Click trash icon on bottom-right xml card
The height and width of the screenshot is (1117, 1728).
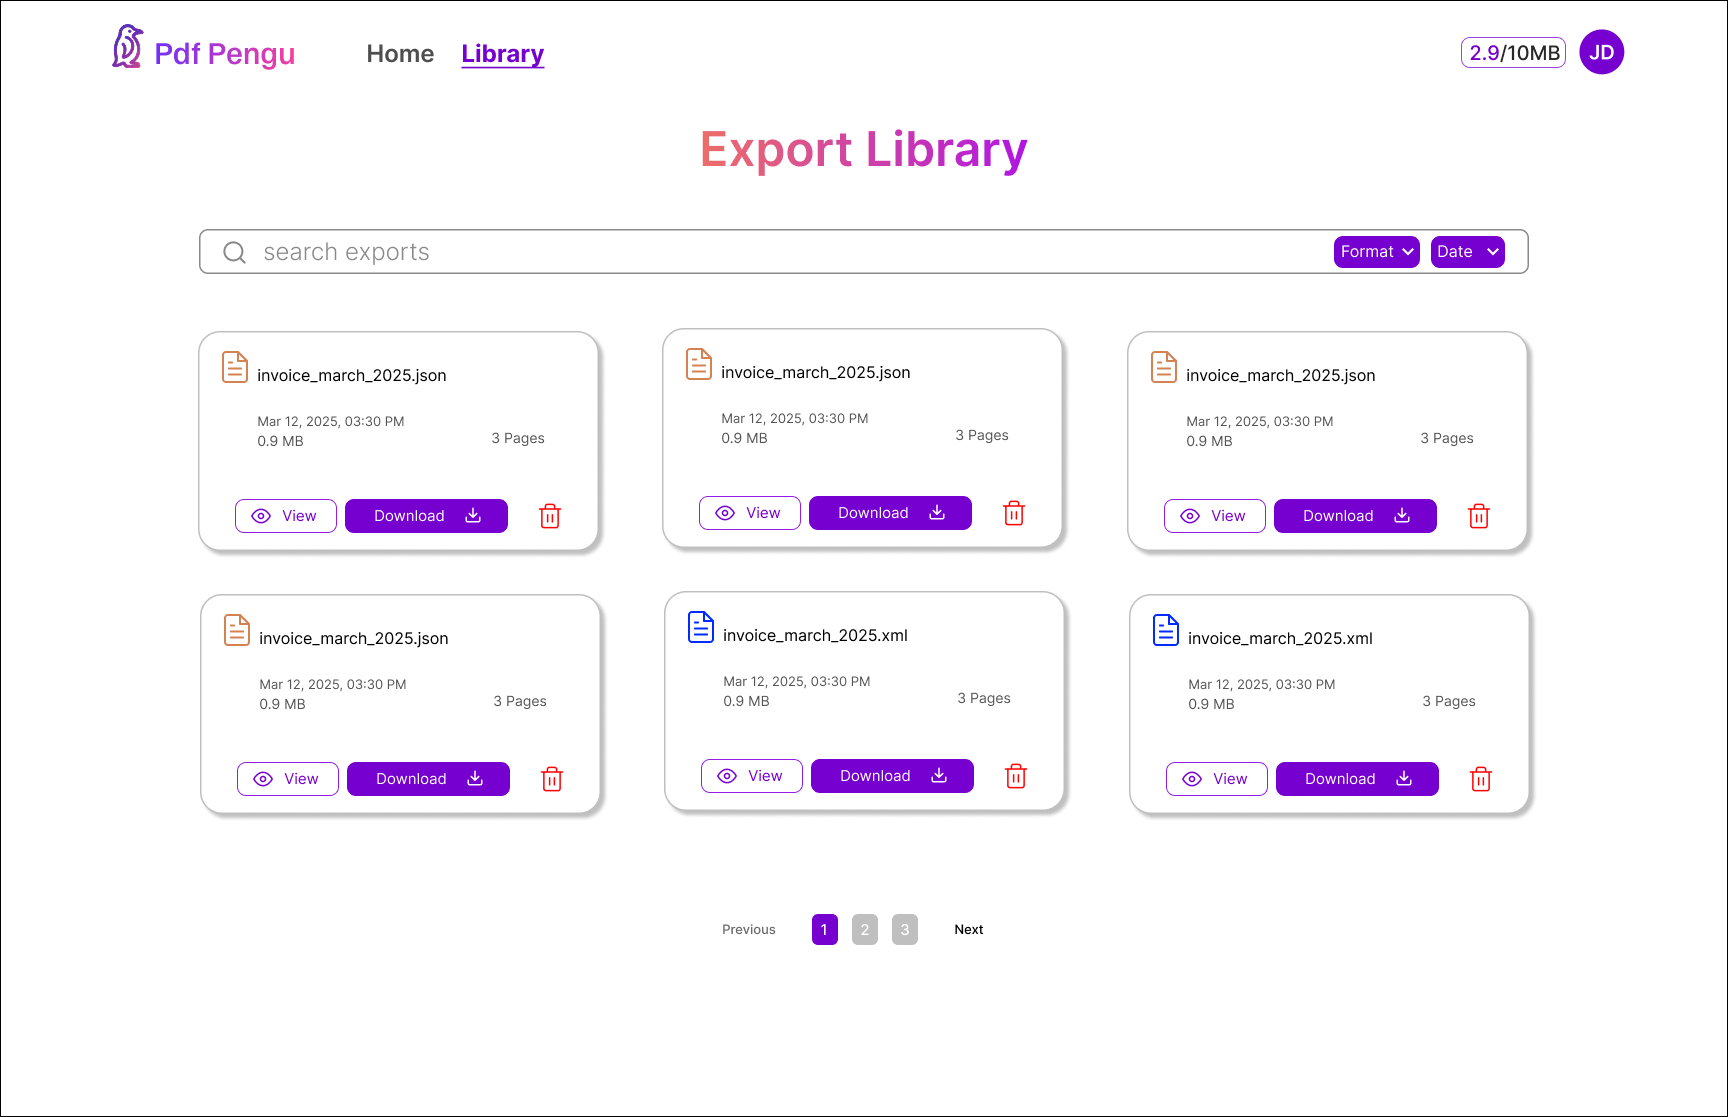point(1480,779)
